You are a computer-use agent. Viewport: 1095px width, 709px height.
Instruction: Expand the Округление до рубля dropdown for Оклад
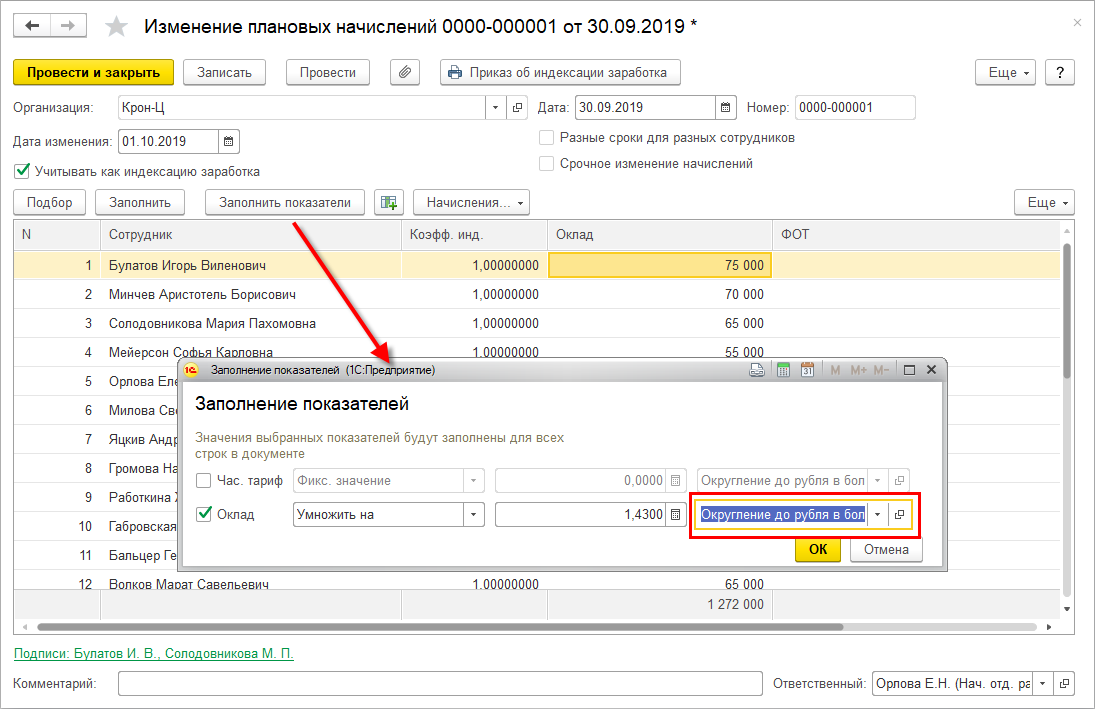click(x=877, y=514)
